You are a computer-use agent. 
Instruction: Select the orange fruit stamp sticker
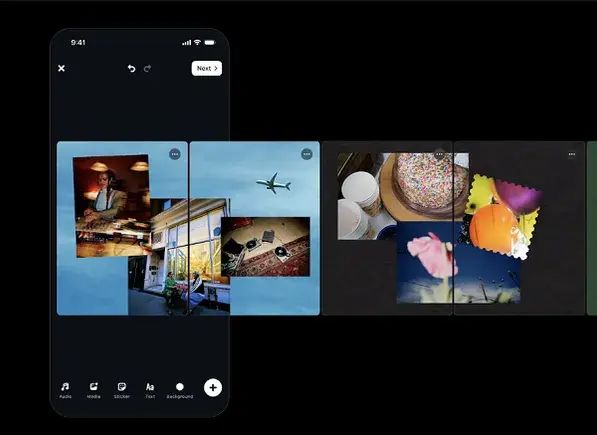(x=502, y=217)
